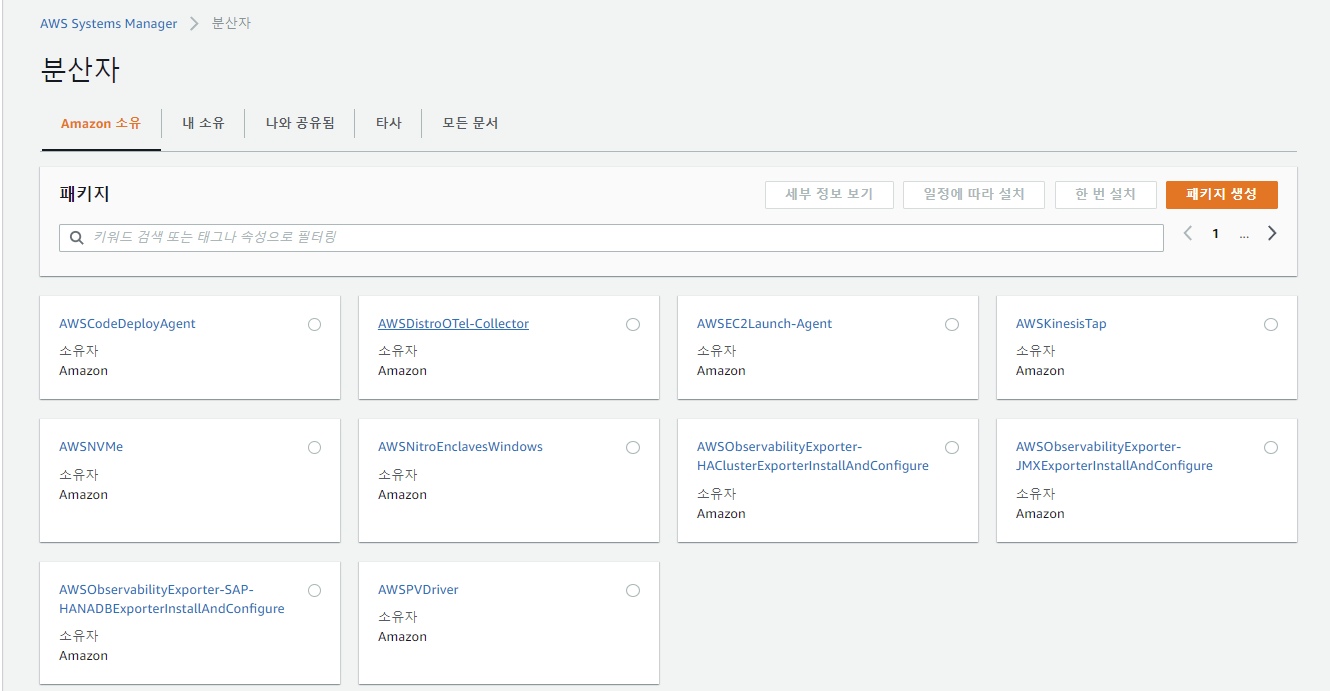Select AWSCodeDeployAgent radio button

tap(314, 324)
